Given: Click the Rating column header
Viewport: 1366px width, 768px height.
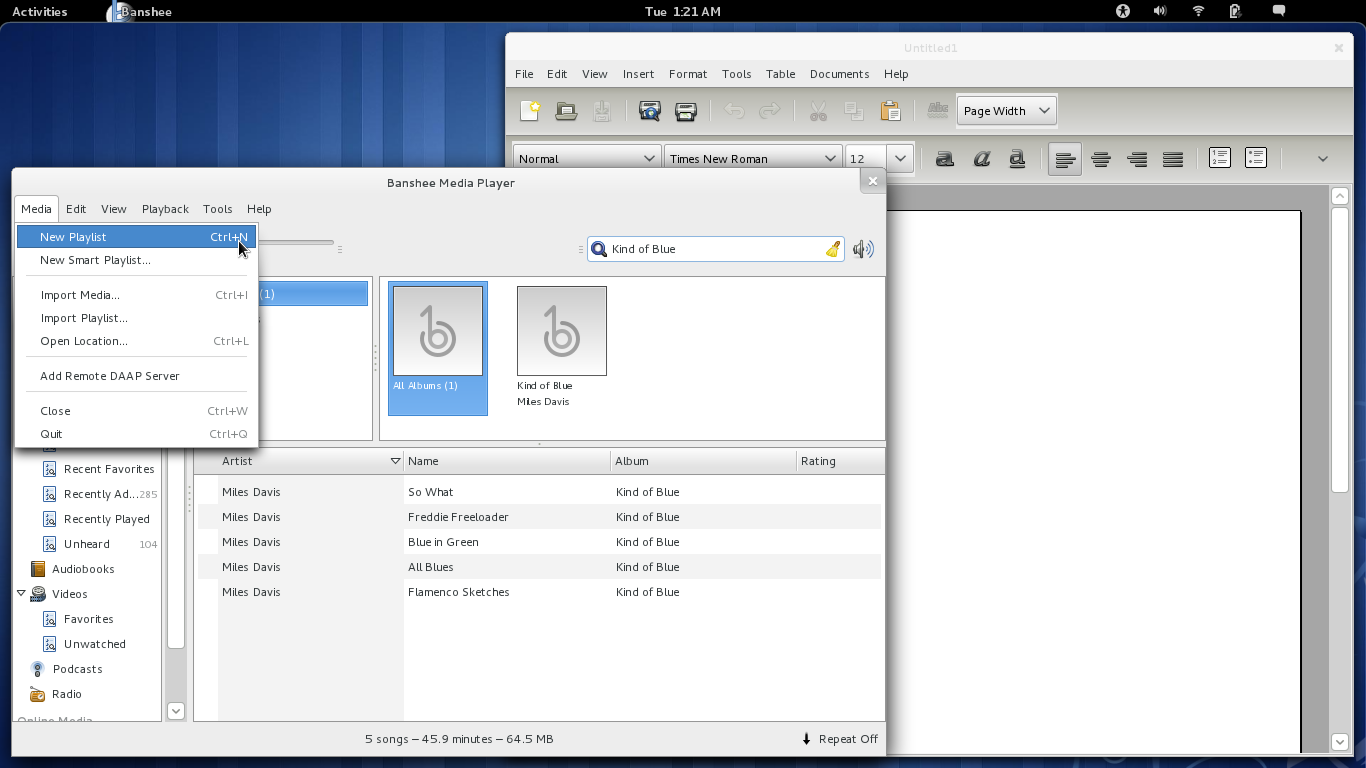Looking at the screenshot, I should click(840, 461).
